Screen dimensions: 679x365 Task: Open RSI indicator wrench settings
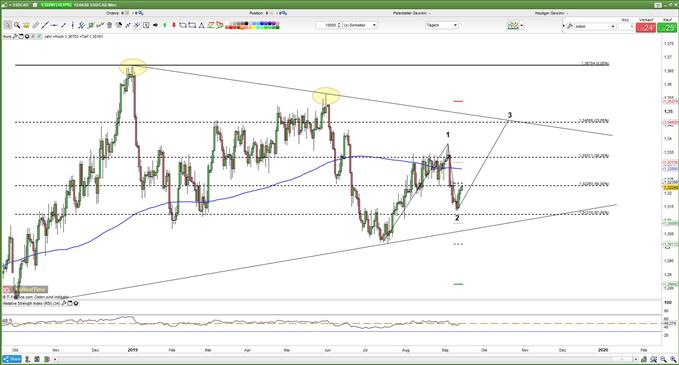click(64, 304)
